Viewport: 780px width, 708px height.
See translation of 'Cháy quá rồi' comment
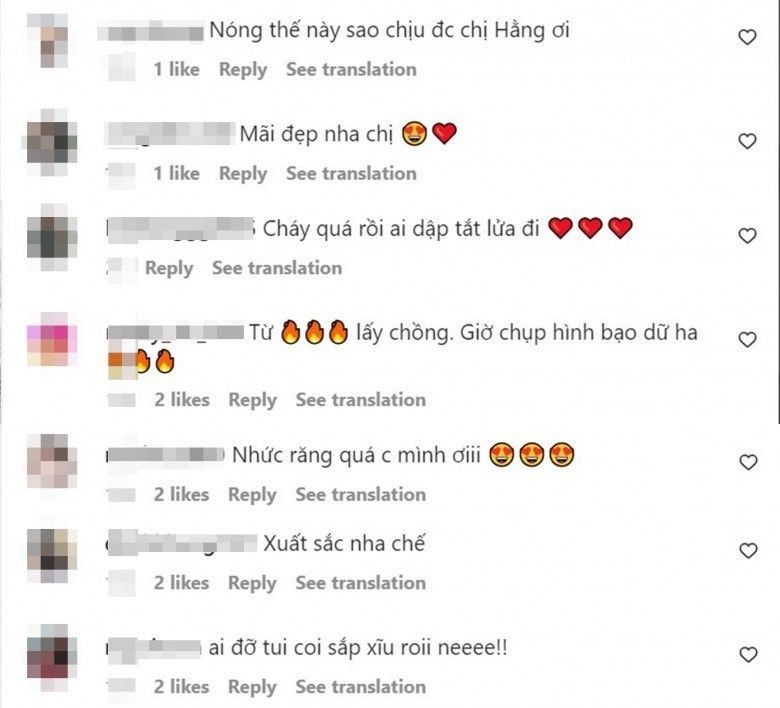coord(277,268)
